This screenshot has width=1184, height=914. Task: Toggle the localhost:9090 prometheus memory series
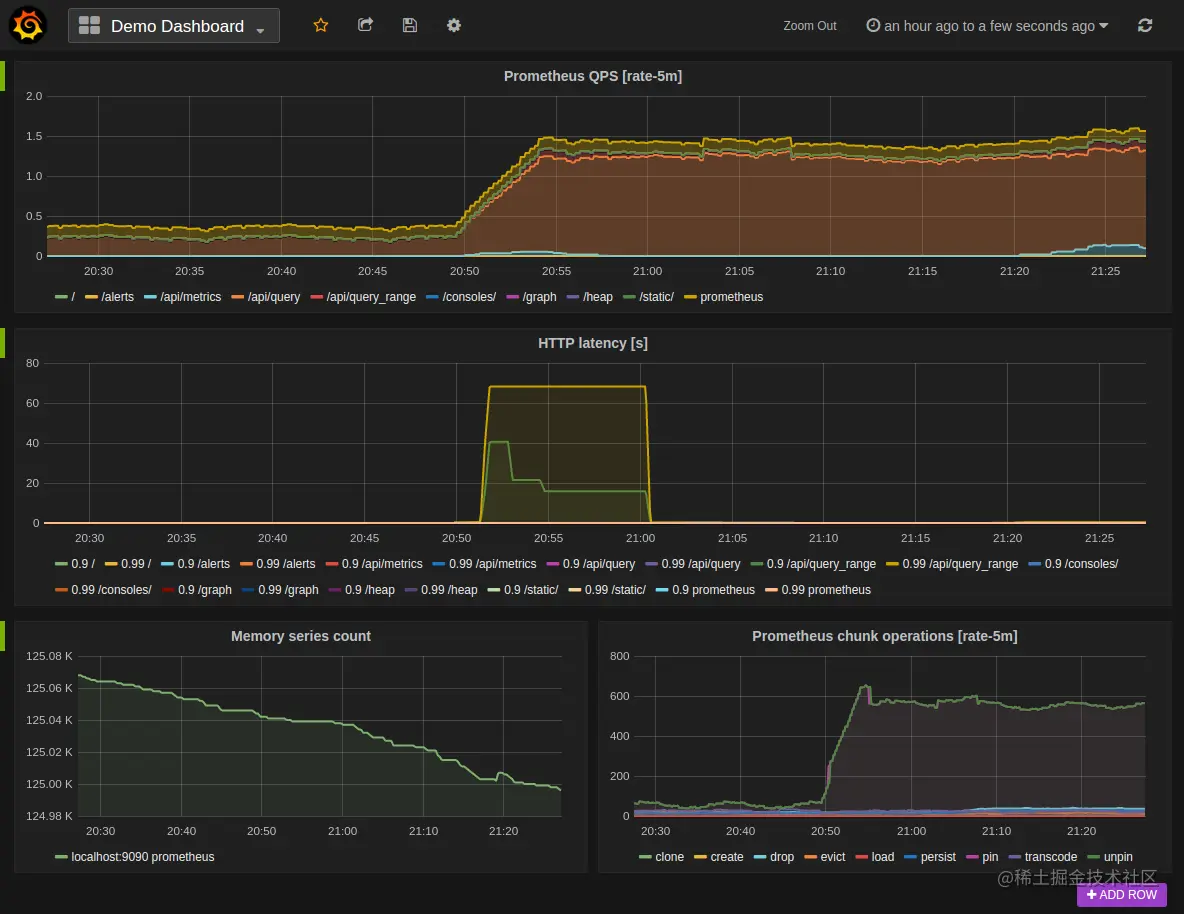143,857
